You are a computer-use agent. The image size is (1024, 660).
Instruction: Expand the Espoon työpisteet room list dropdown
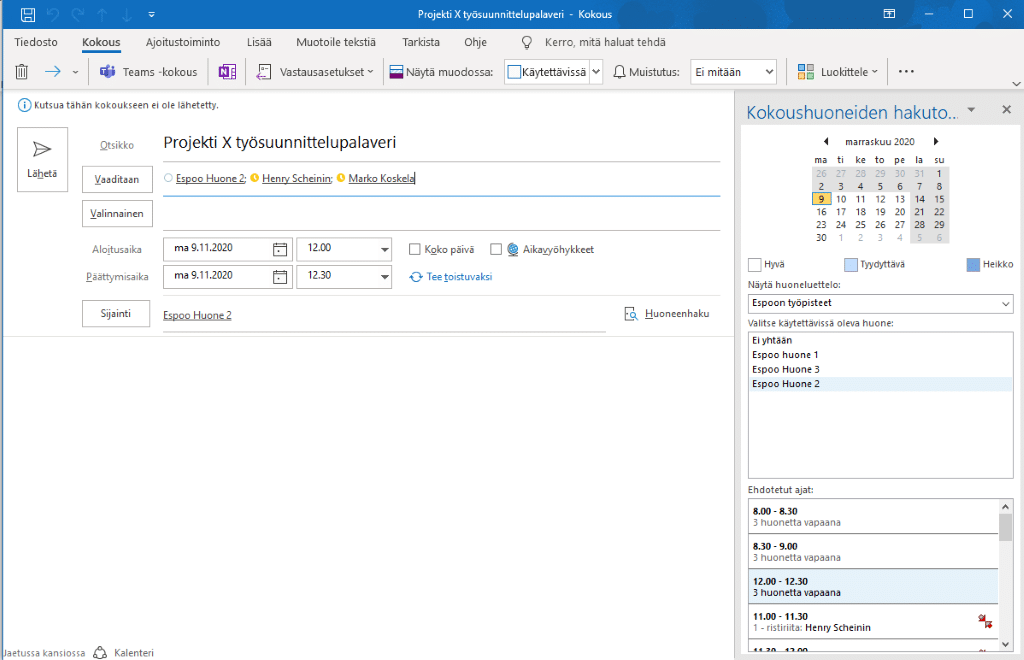coord(1005,303)
